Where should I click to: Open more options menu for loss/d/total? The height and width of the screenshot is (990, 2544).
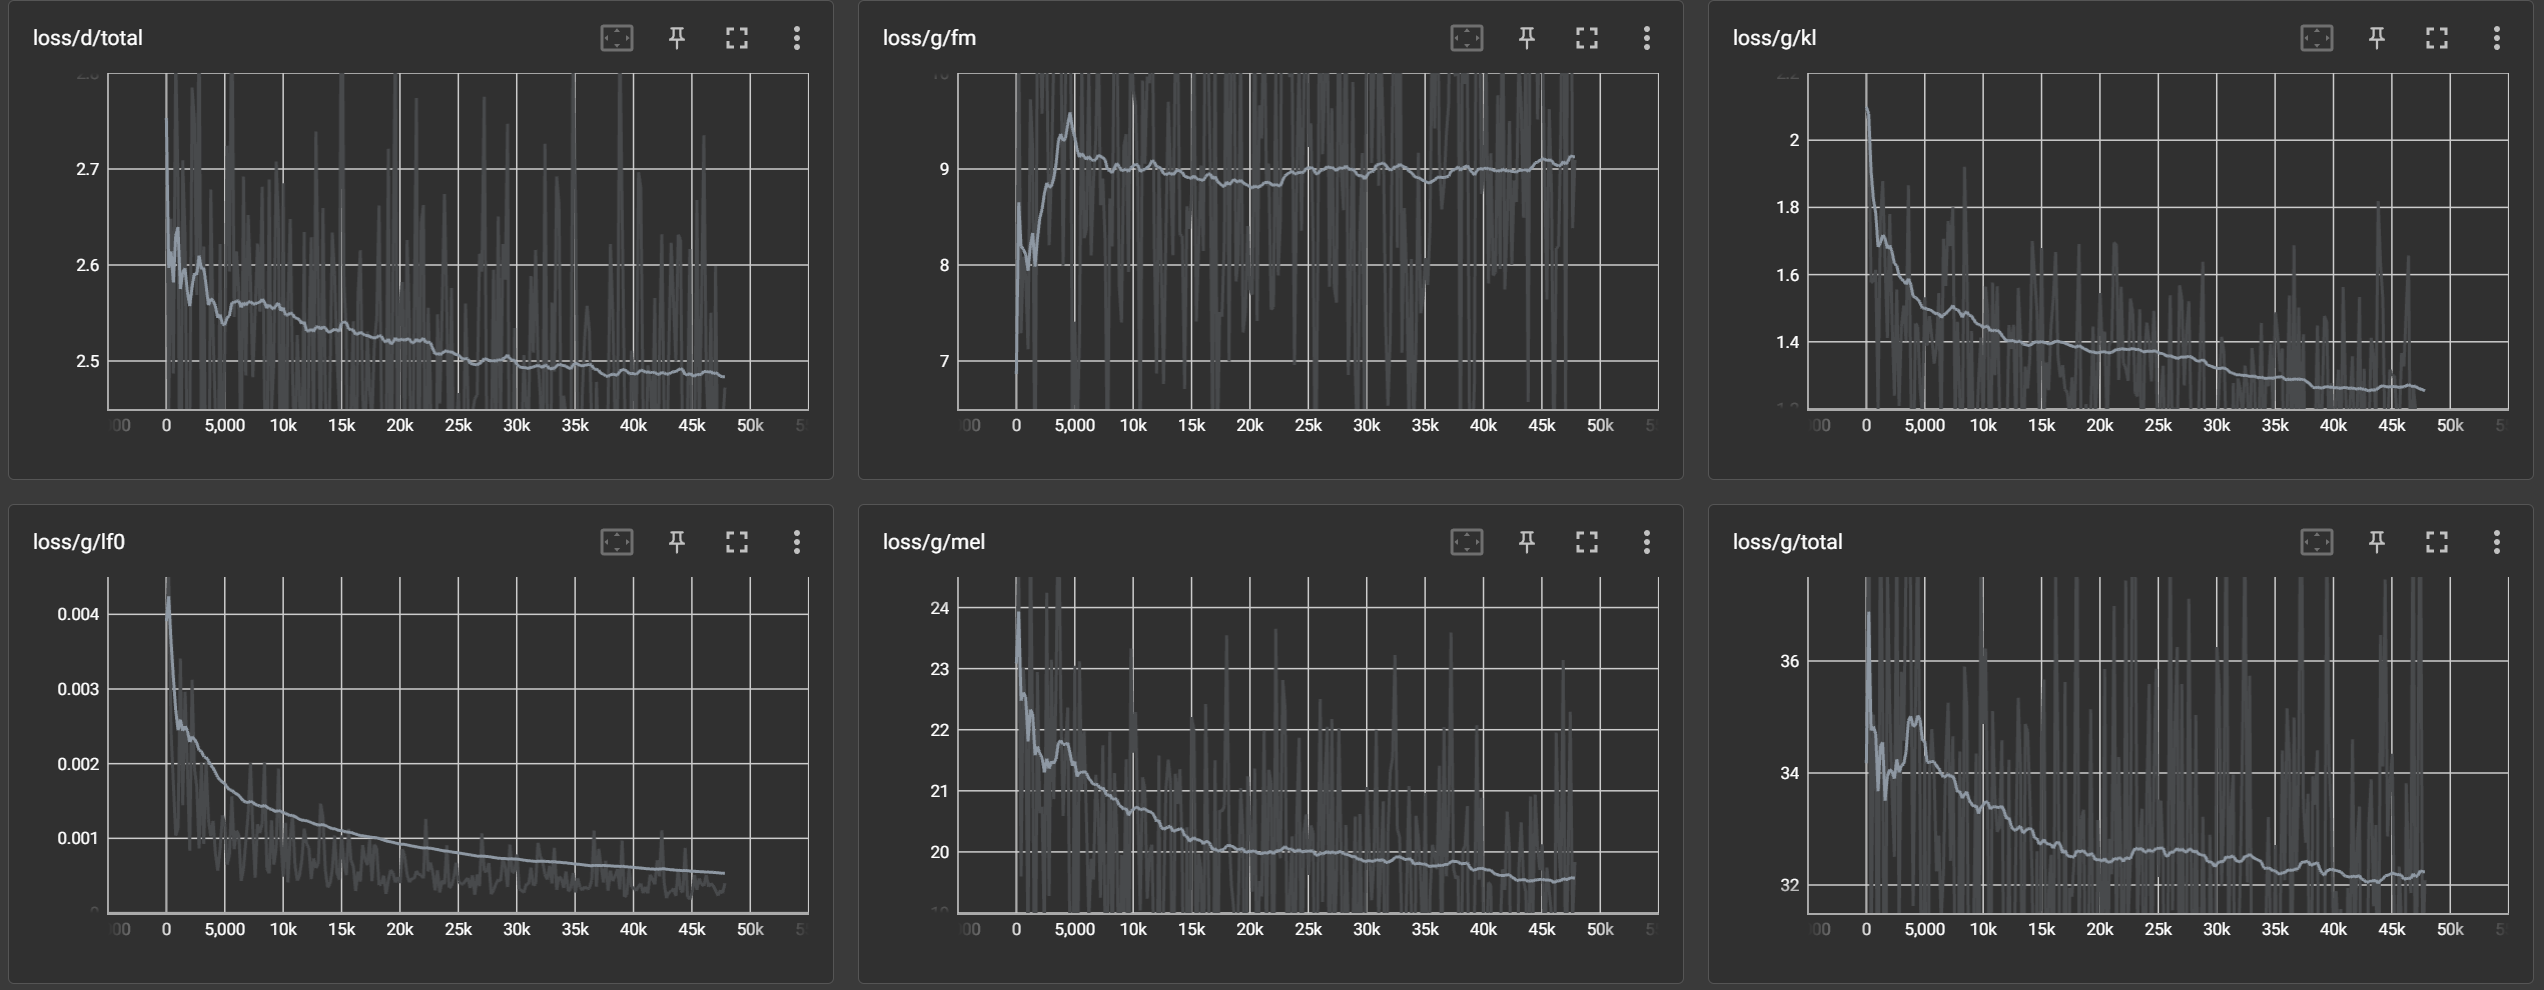click(x=797, y=38)
